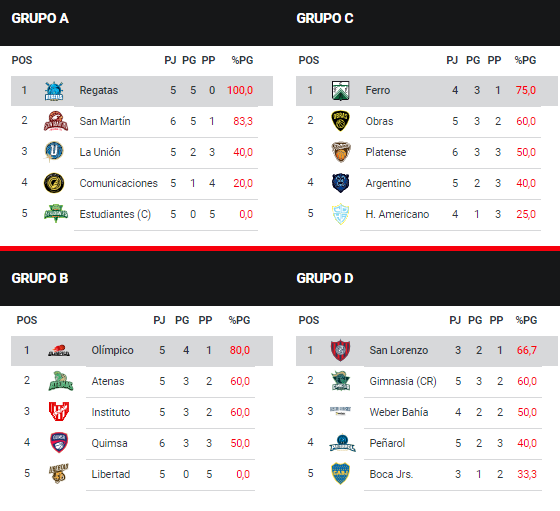This screenshot has height=511, width=560.
Task: Click the Peñarol team logo
Action: pyautogui.click(x=342, y=443)
